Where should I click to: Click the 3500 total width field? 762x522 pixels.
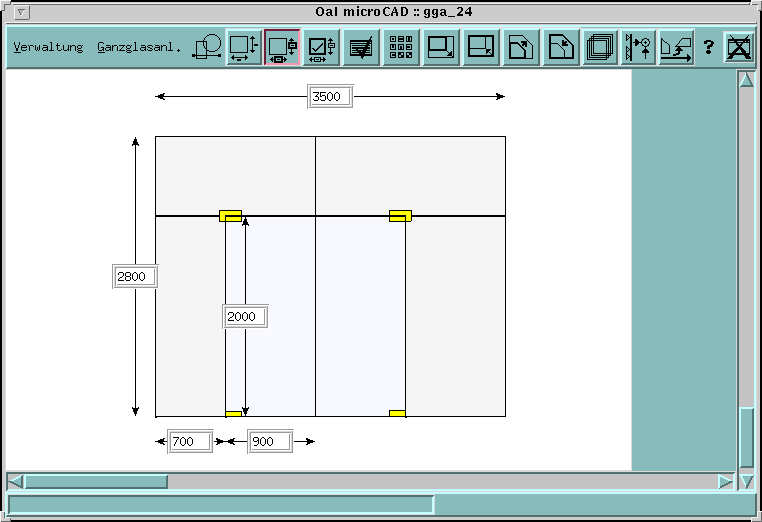click(329, 97)
